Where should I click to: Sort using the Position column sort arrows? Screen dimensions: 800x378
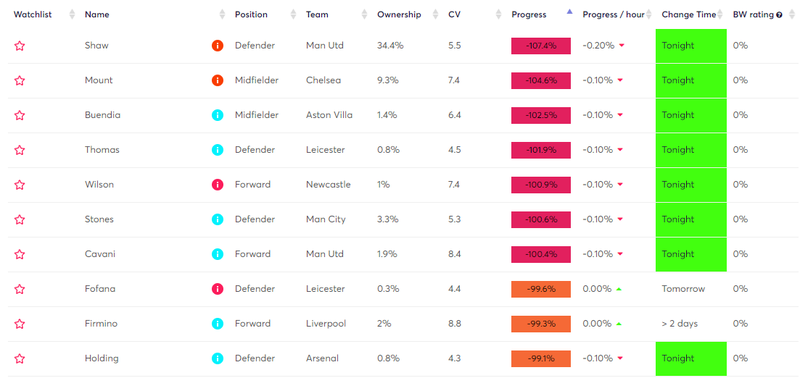(293, 15)
